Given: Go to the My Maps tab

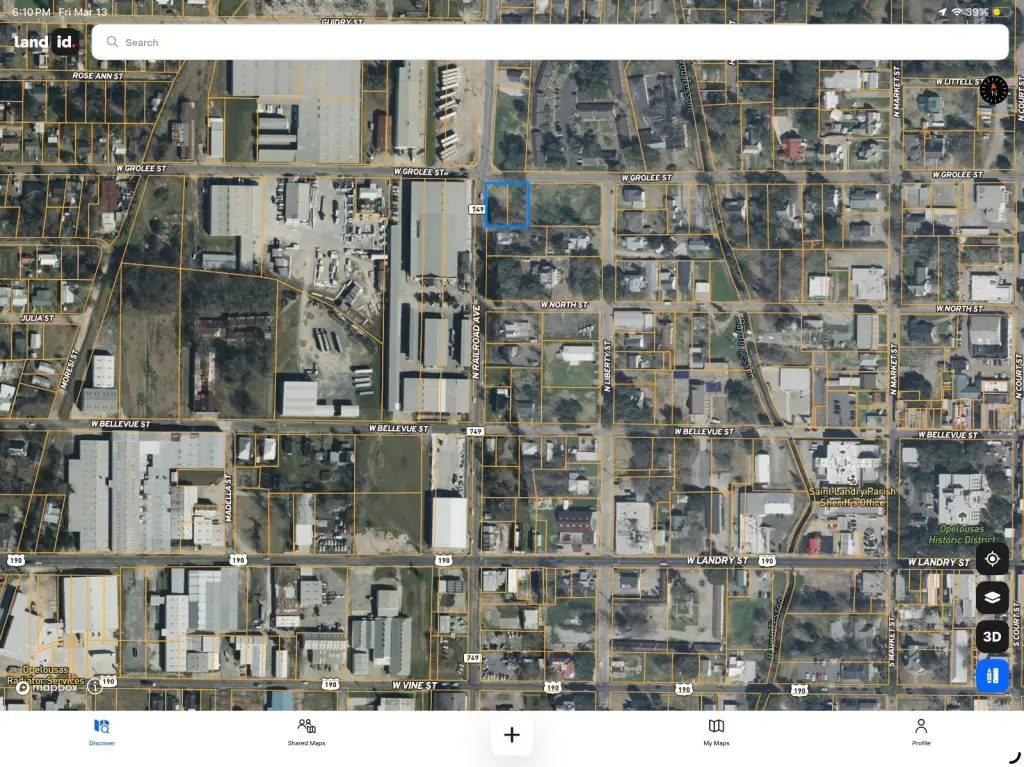Looking at the screenshot, I should coord(716,732).
